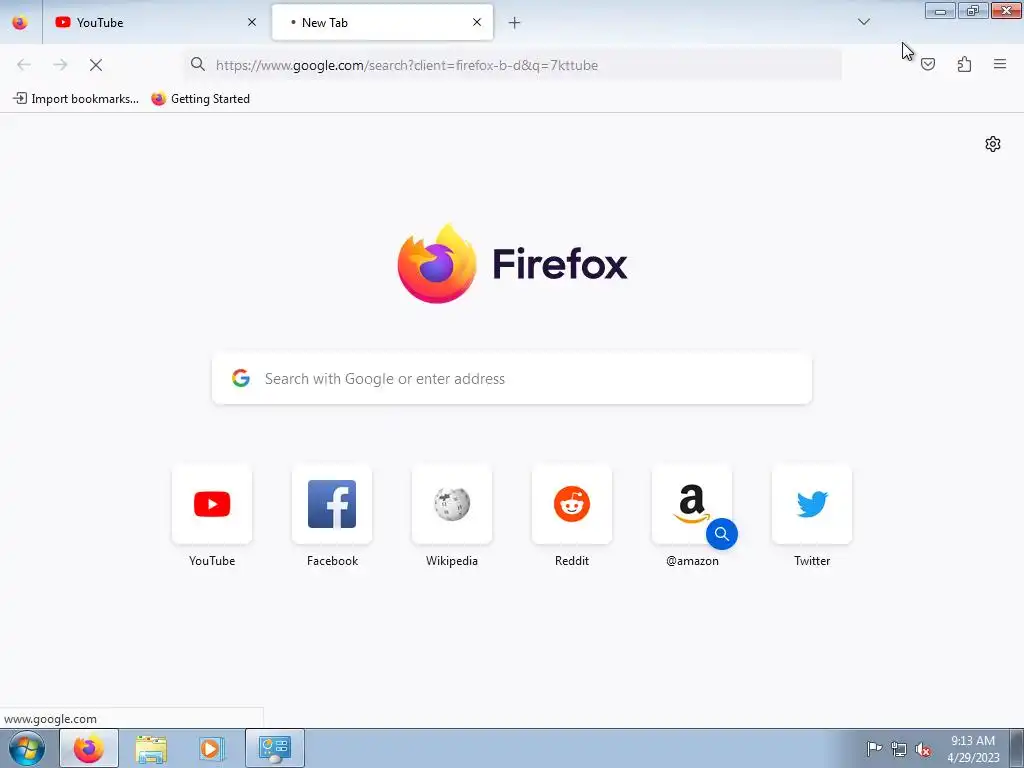Viewport: 1024px width, 768px height.
Task: Switch to the YouTube tab
Action: coord(155,22)
